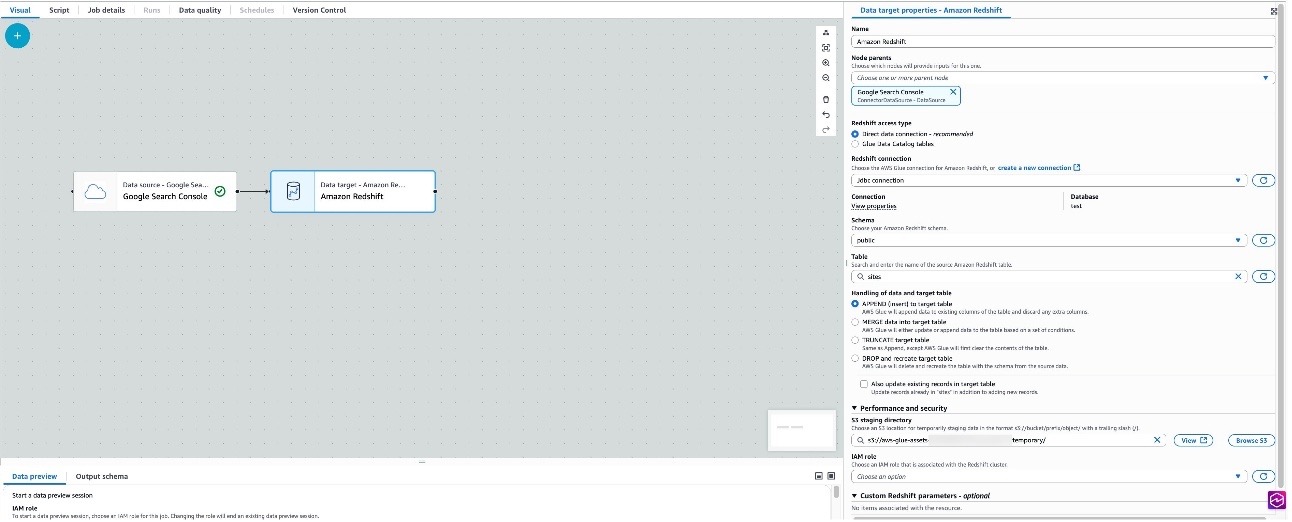Zoom out on the canvas
The width and height of the screenshot is (1292, 522).
pyautogui.click(x=825, y=77)
